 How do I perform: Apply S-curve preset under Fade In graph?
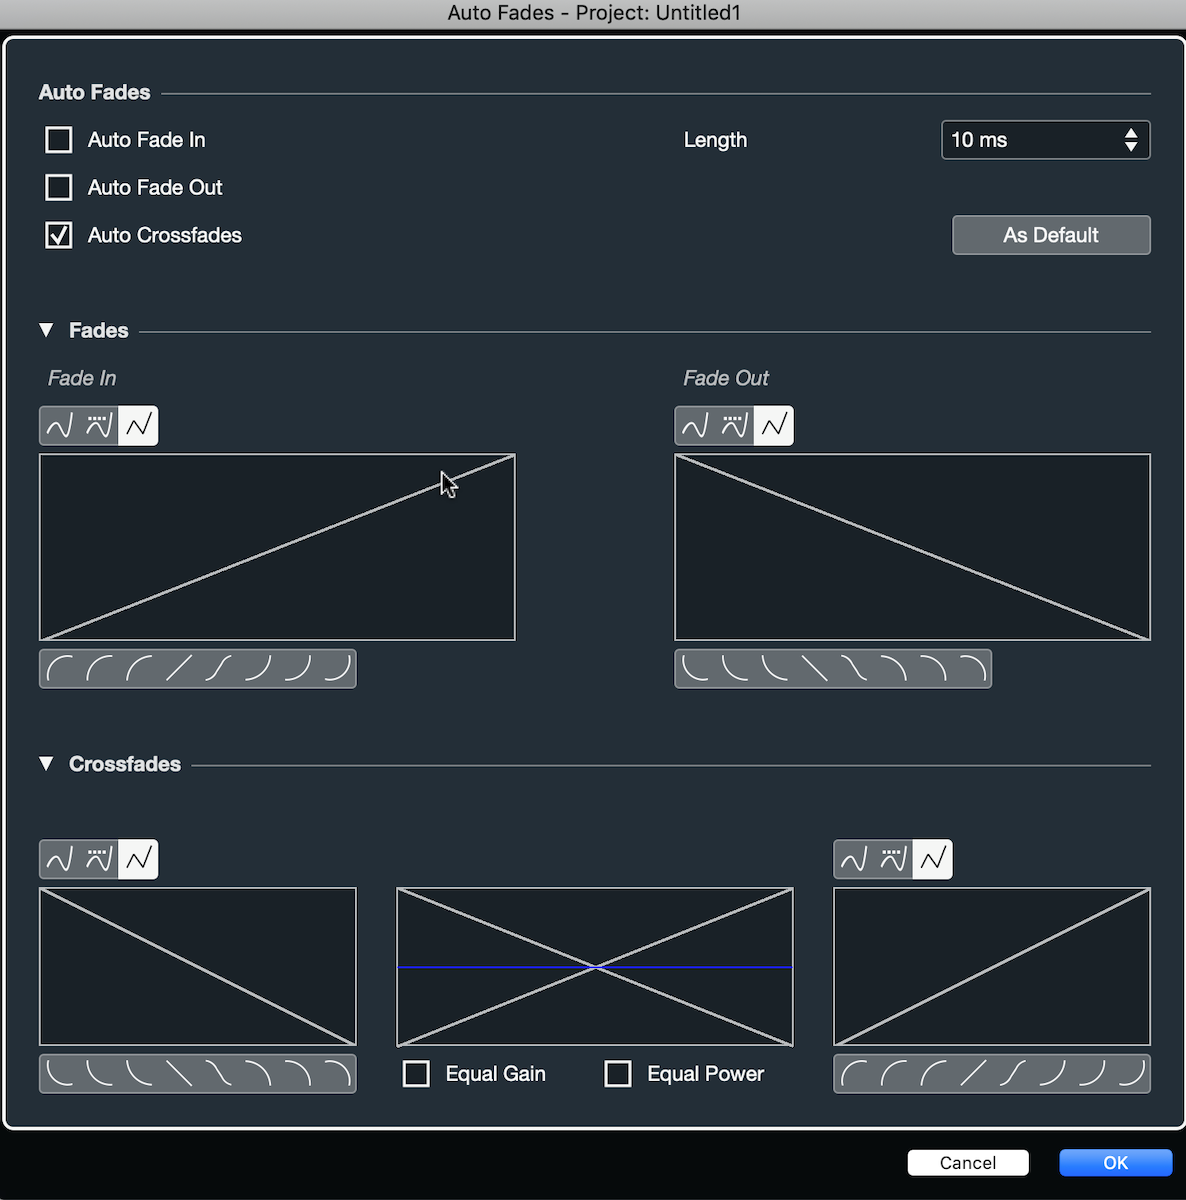(218, 669)
